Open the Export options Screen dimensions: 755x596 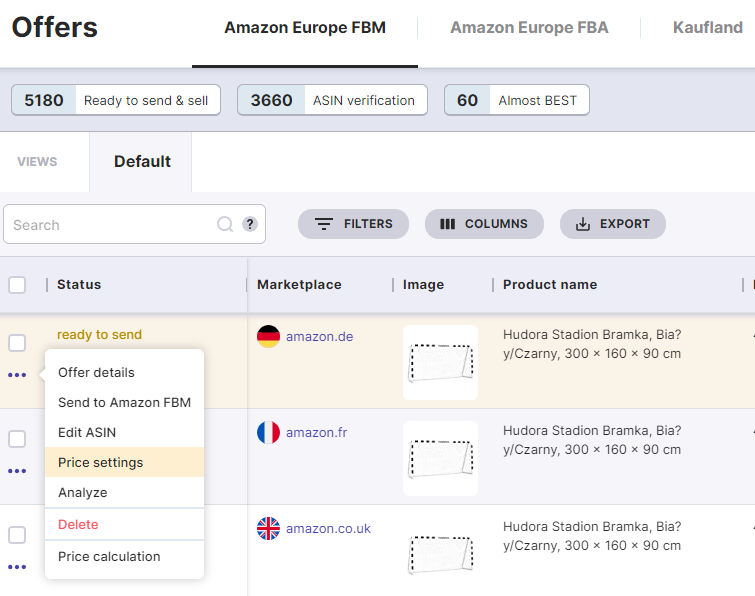pos(612,224)
